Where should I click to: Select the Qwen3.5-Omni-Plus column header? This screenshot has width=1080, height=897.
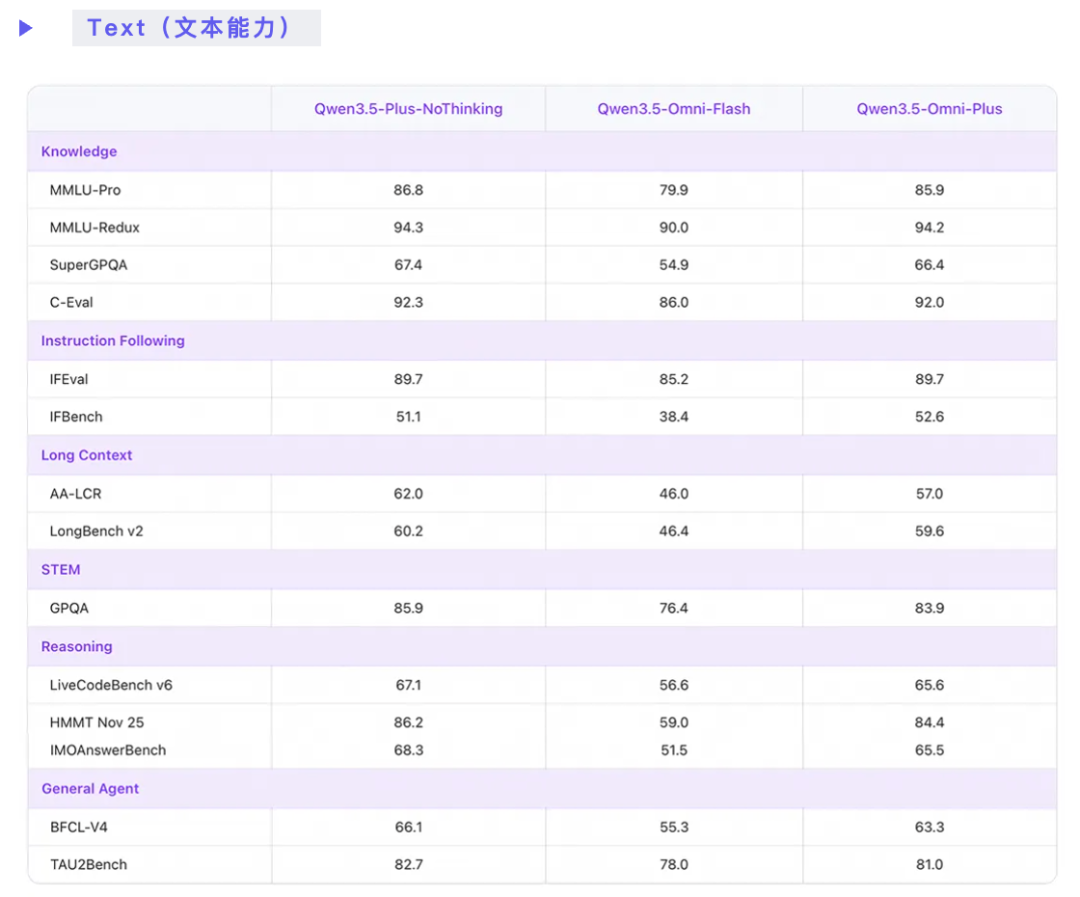929,109
